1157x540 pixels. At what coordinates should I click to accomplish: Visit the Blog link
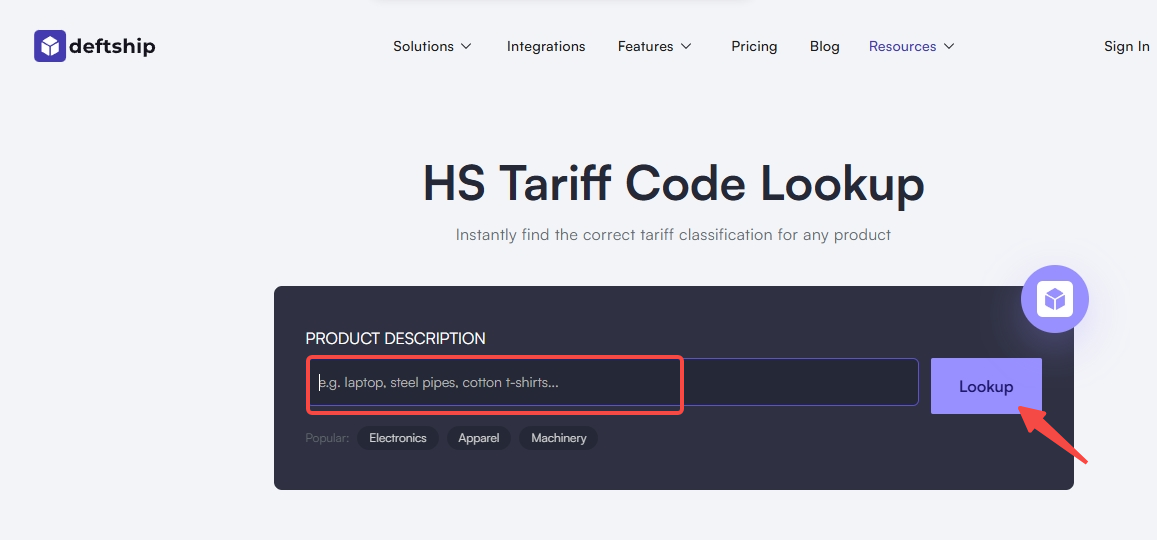(x=824, y=46)
